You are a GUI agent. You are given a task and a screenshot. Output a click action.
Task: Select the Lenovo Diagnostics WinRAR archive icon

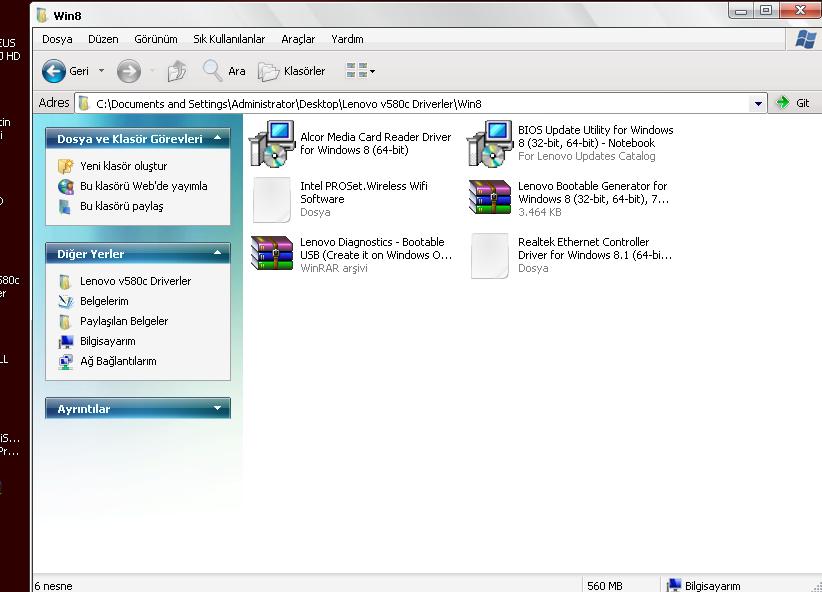[x=272, y=253]
